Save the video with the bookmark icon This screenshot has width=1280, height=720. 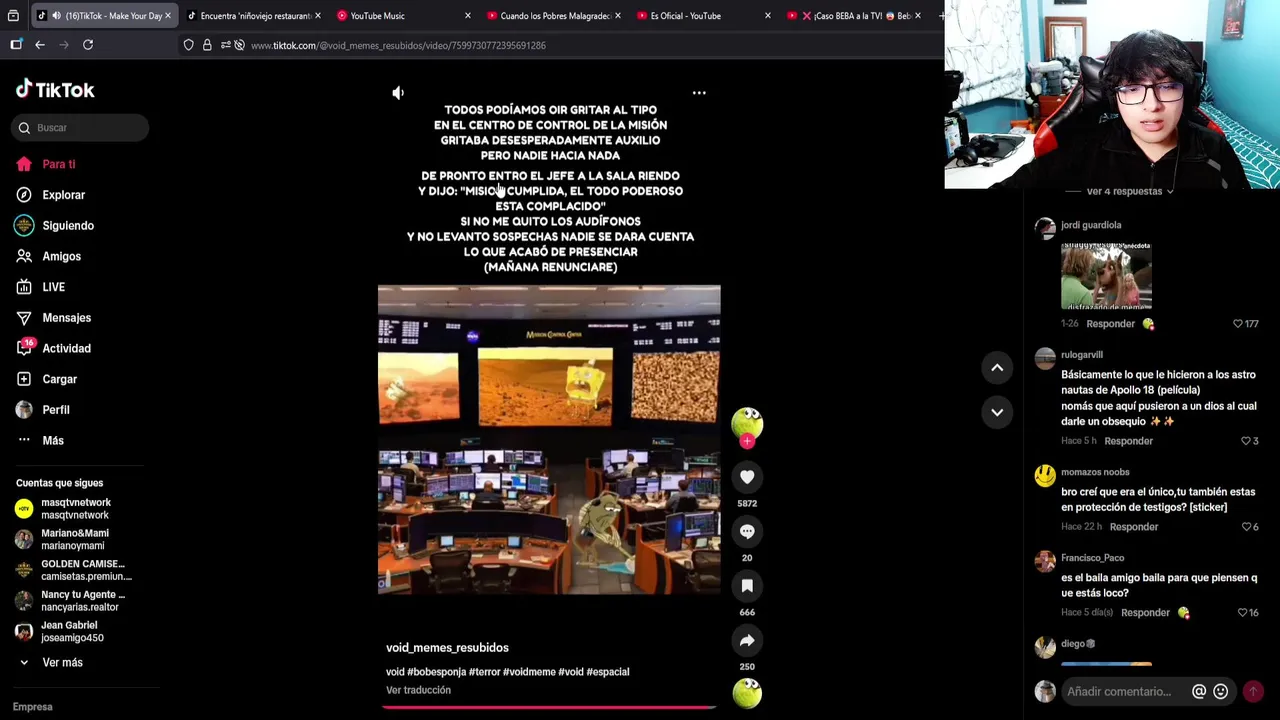click(x=747, y=585)
